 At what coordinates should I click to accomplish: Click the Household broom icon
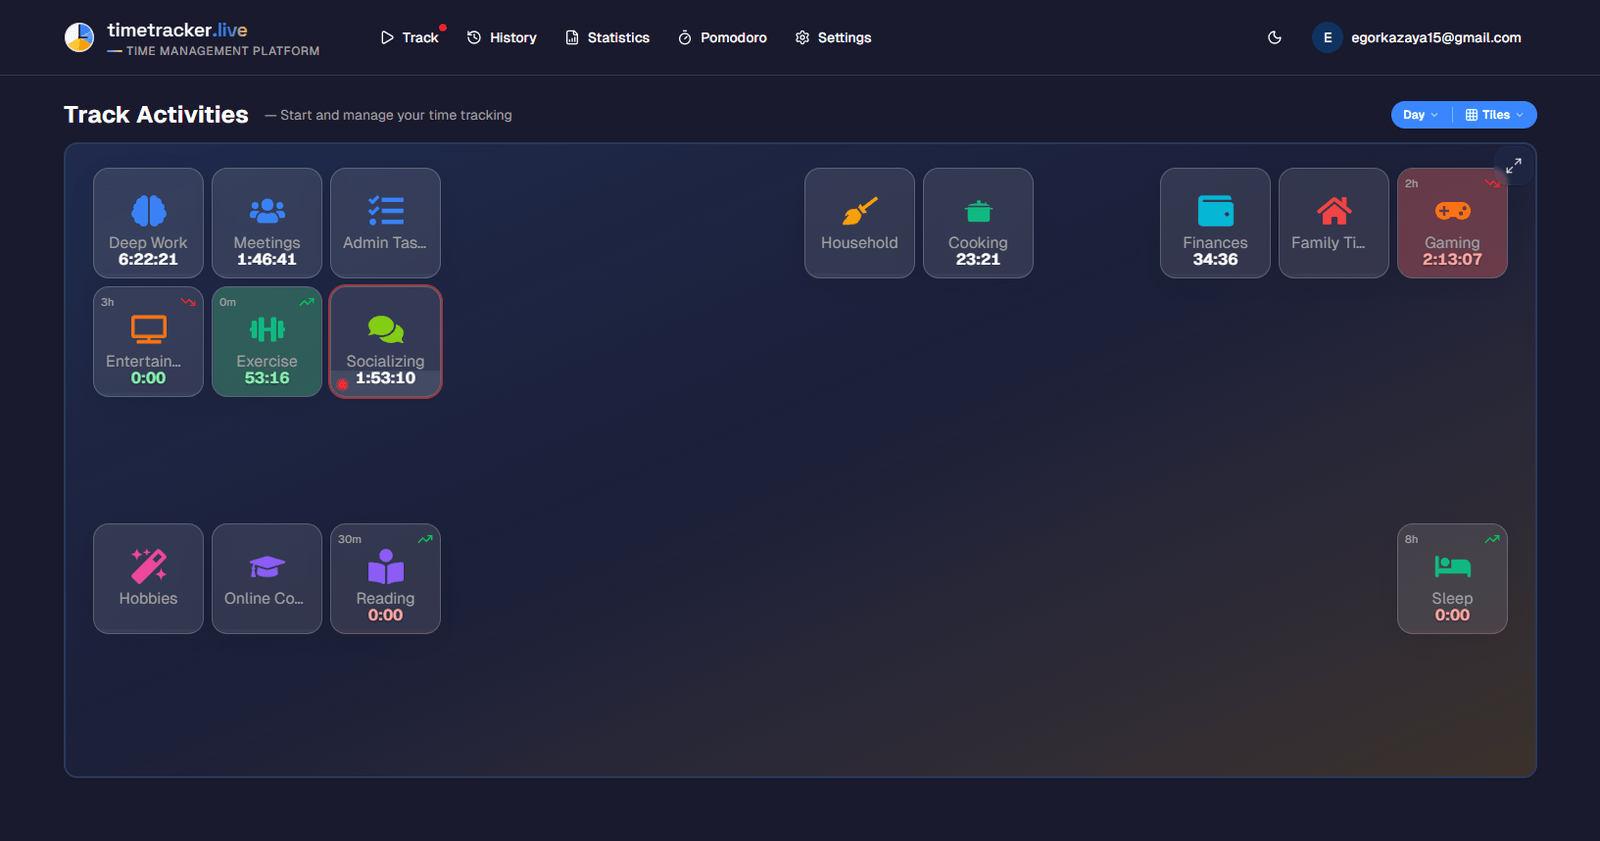coord(859,211)
